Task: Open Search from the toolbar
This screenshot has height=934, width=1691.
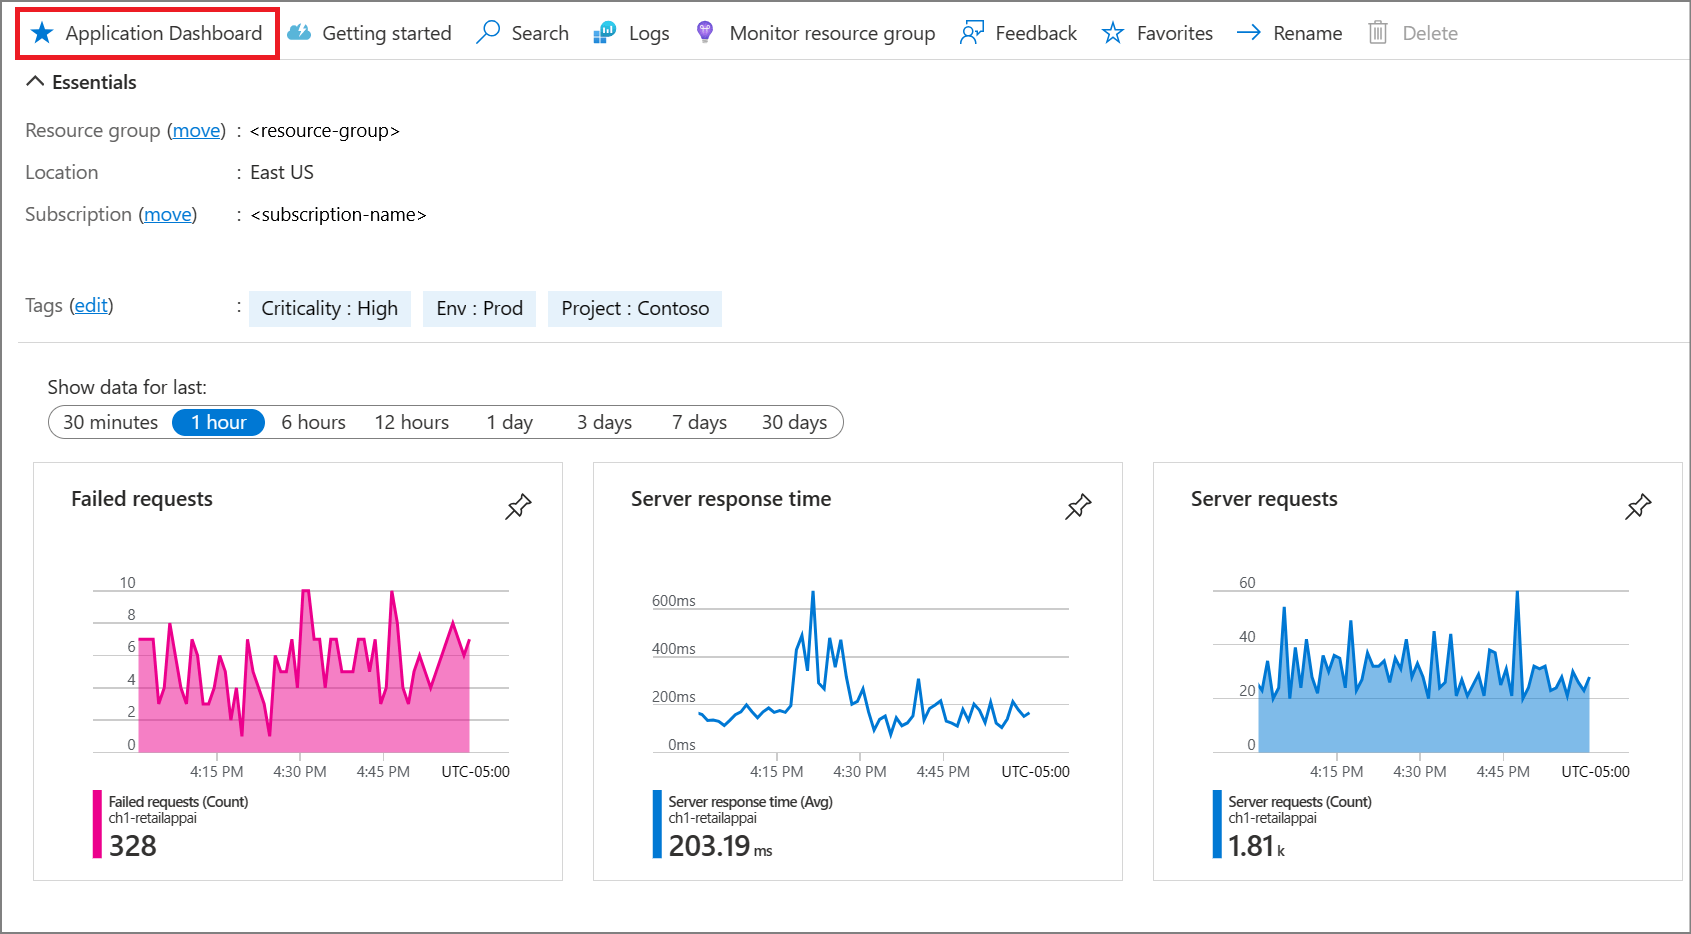Action: point(521,32)
